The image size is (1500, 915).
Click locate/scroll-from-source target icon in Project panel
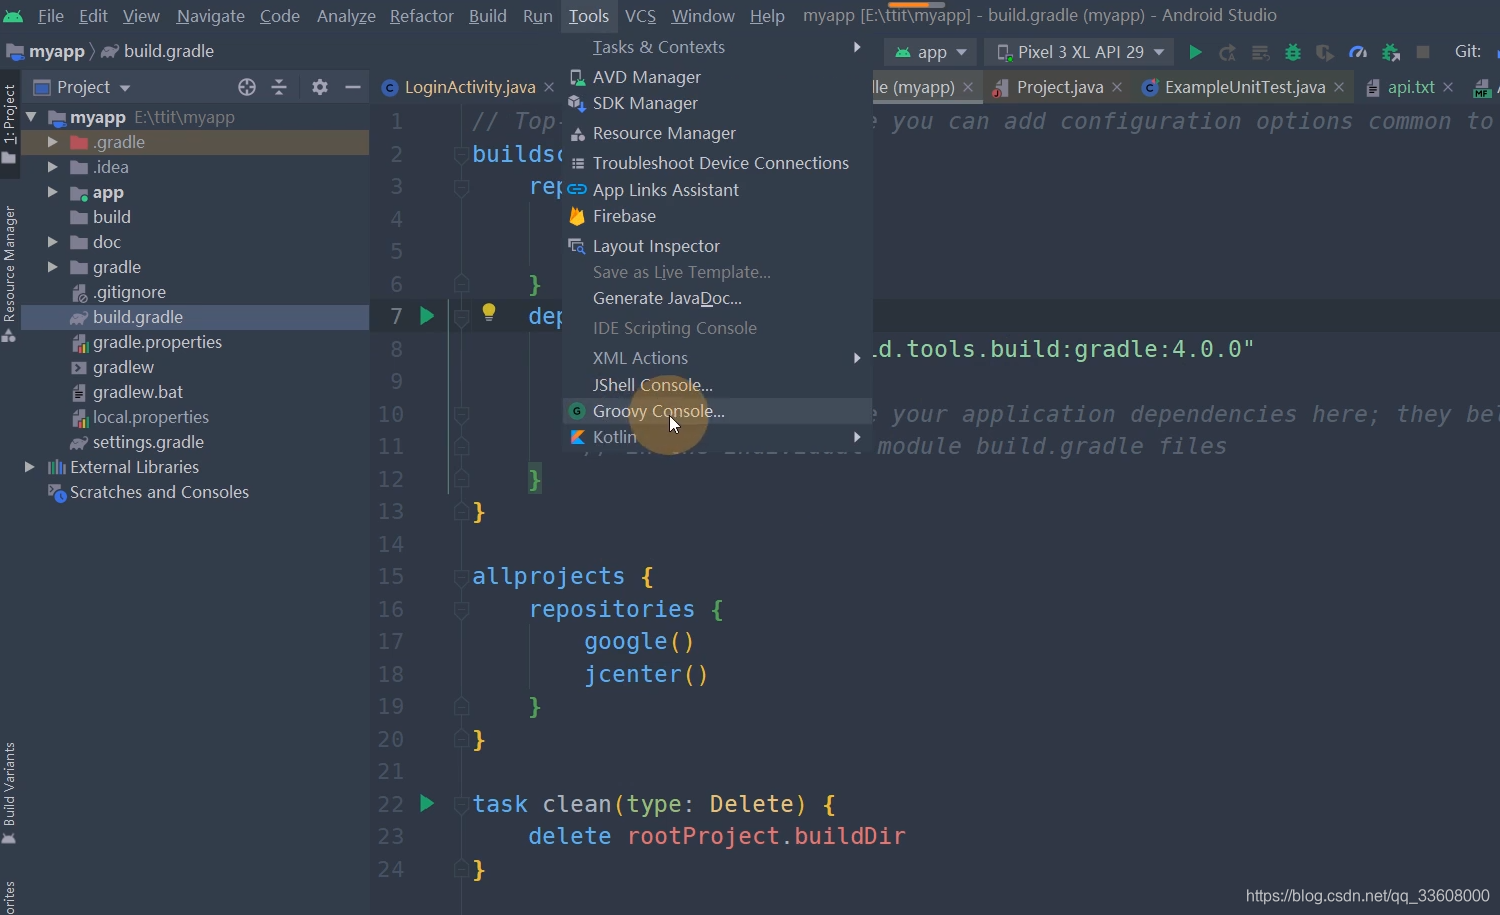[247, 87]
